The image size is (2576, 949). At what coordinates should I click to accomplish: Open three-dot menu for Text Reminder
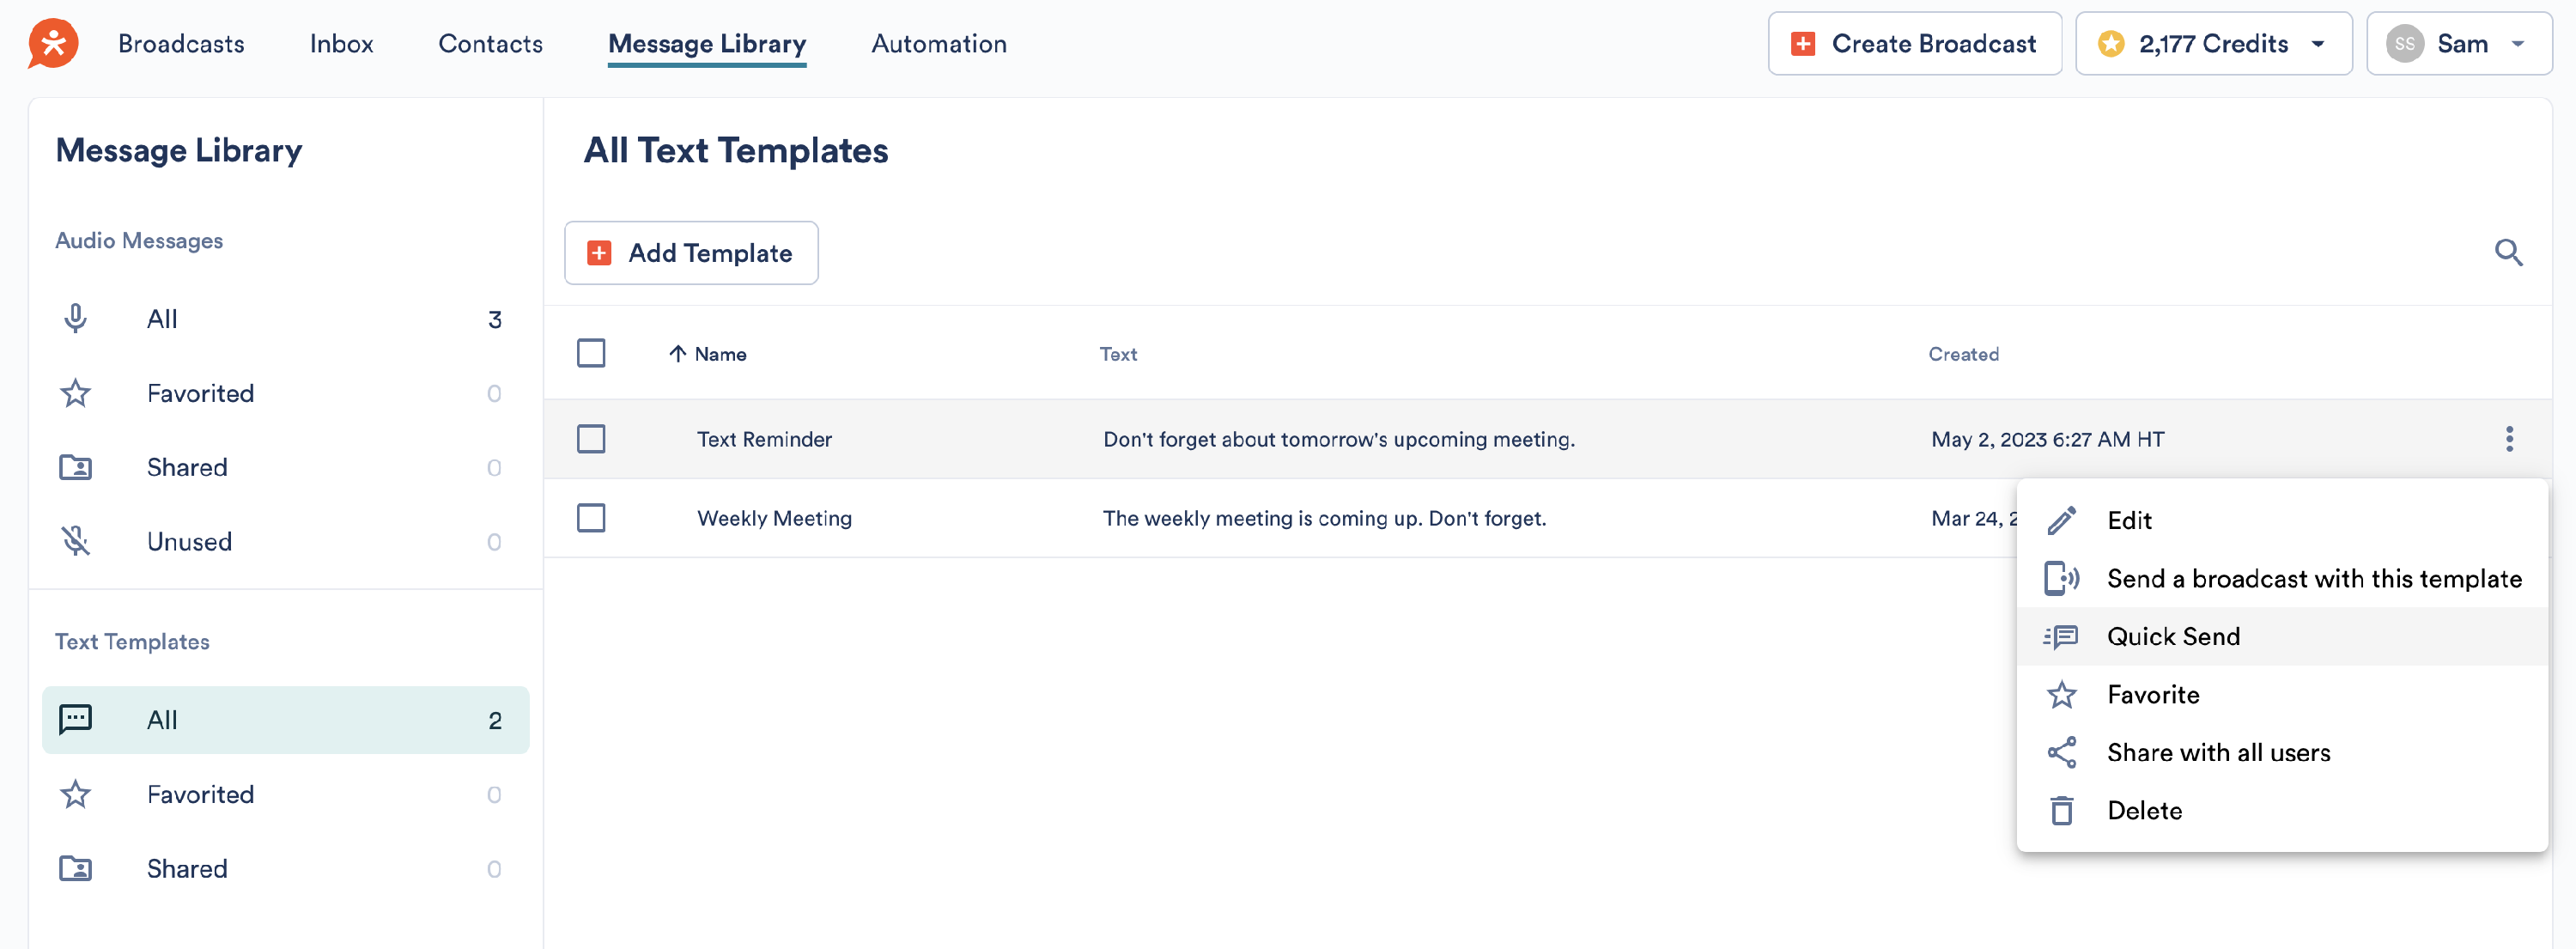coord(2508,439)
